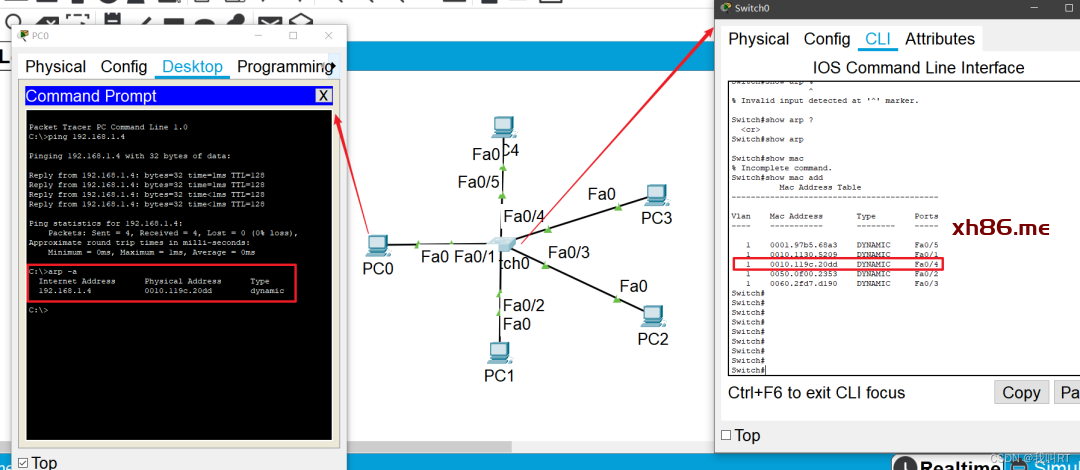Screen dimensions: 1080x470
Task: Close Command Prompt with X button
Action: (322, 96)
